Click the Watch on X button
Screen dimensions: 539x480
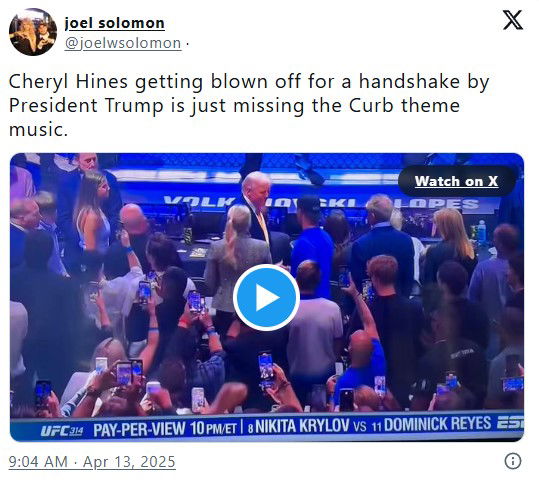[456, 181]
